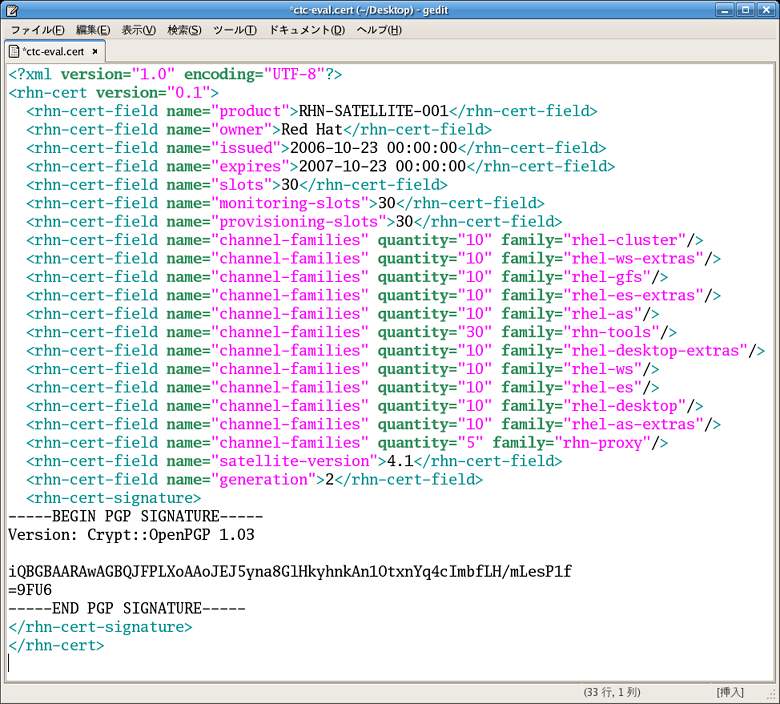The height and width of the screenshot is (704, 780).
Task: Click the xml encoding value UTF-8
Action: tap(294, 74)
